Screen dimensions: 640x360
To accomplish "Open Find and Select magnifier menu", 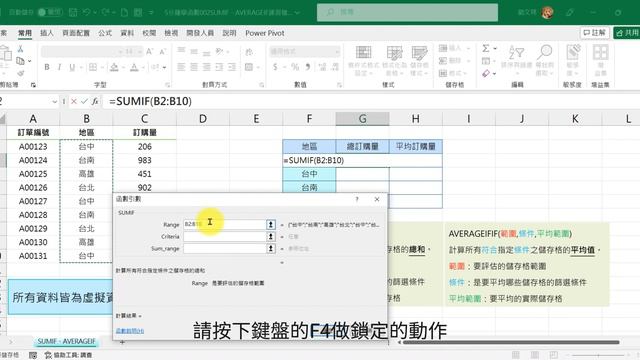I will (544, 60).
